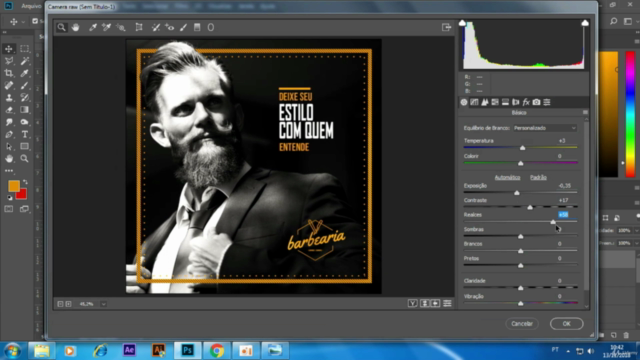Swap before and after settings icon
The image size is (640, 360).
pyautogui.click(x=424, y=303)
